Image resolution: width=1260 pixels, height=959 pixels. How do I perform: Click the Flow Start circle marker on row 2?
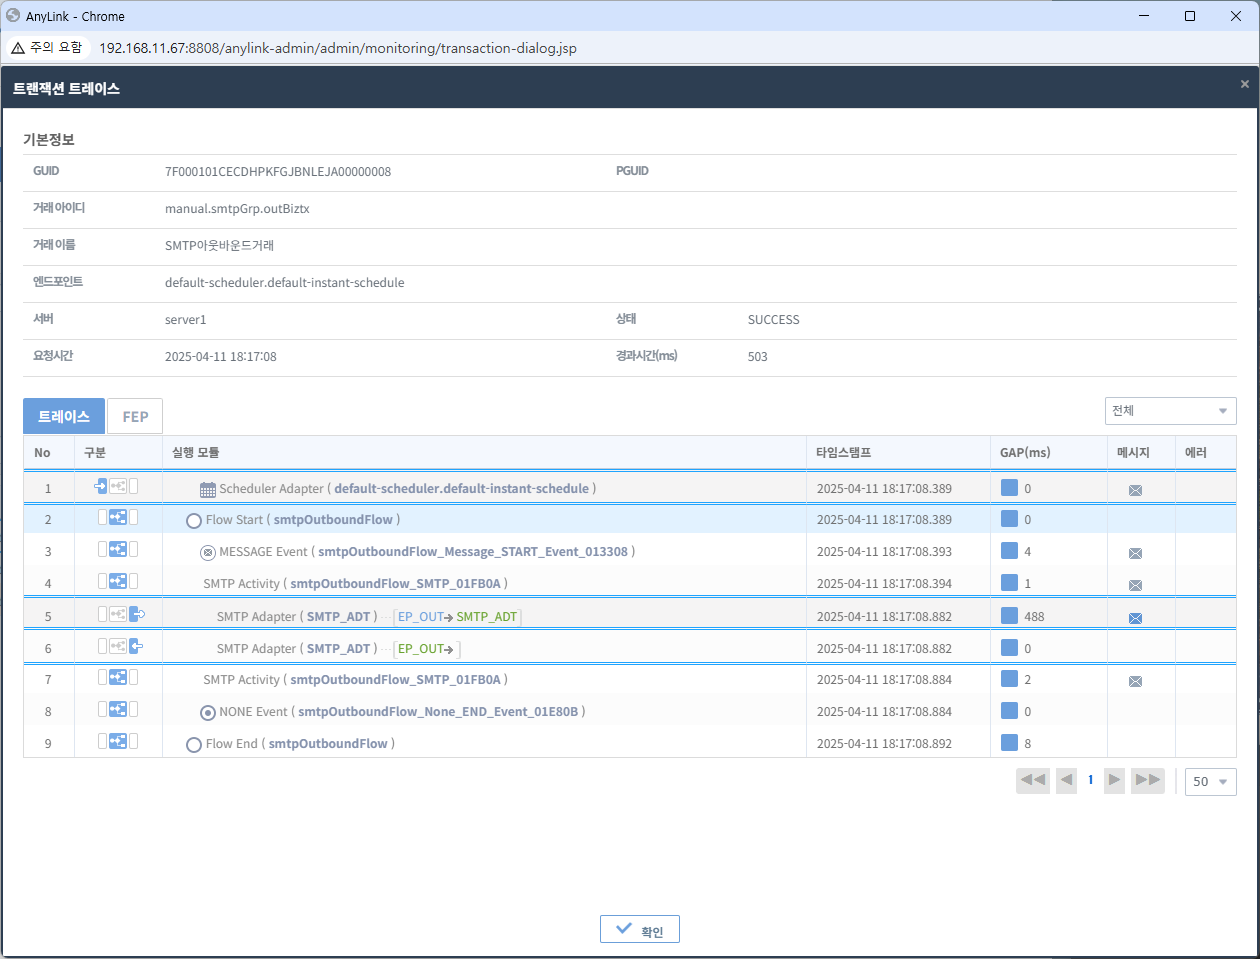click(x=194, y=519)
